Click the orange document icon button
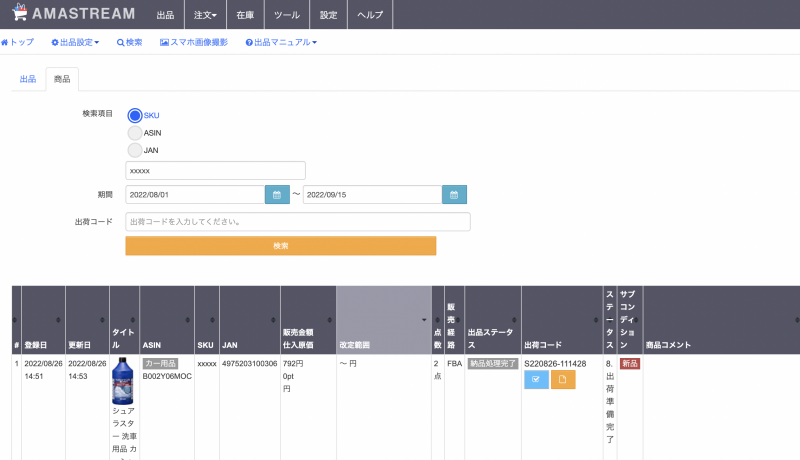The image size is (800, 460). tap(563, 379)
